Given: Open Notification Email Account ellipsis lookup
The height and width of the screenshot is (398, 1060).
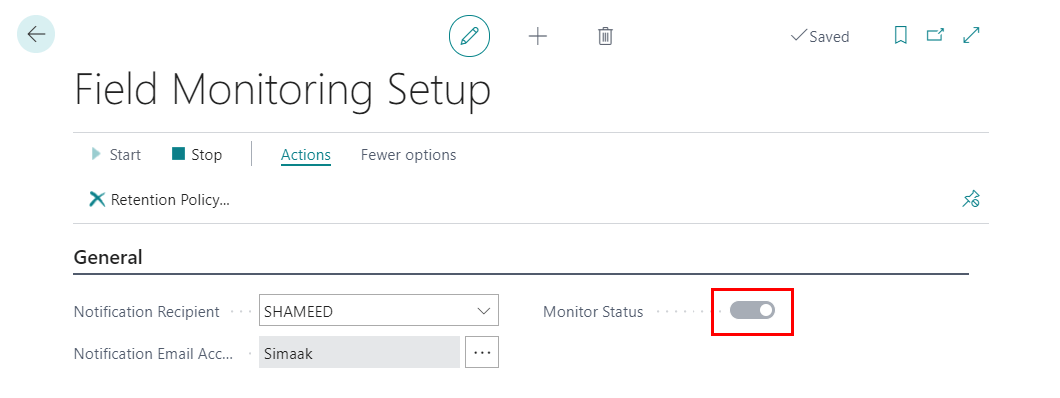Looking at the screenshot, I should pyautogui.click(x=481, y=352).
